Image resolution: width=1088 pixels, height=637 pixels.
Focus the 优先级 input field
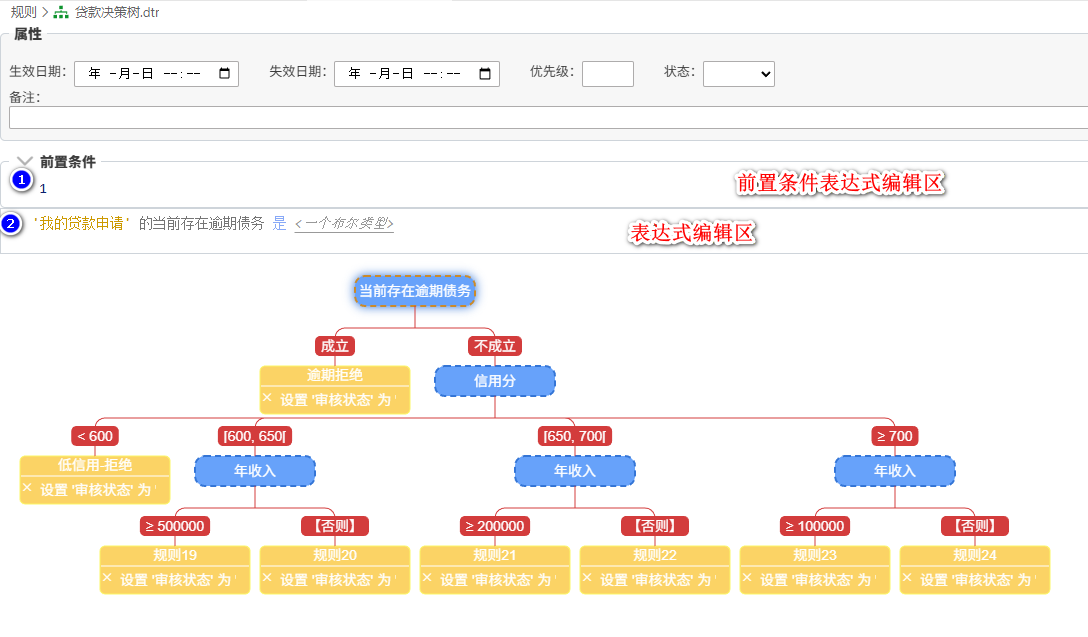607,74
